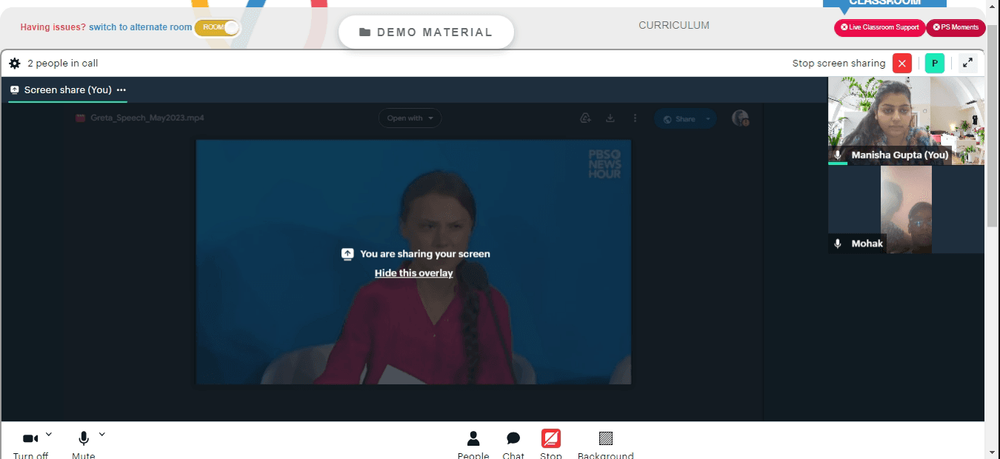
Task: Toggle the ROOM alternate room switch
Action: (x=217, y=27)
